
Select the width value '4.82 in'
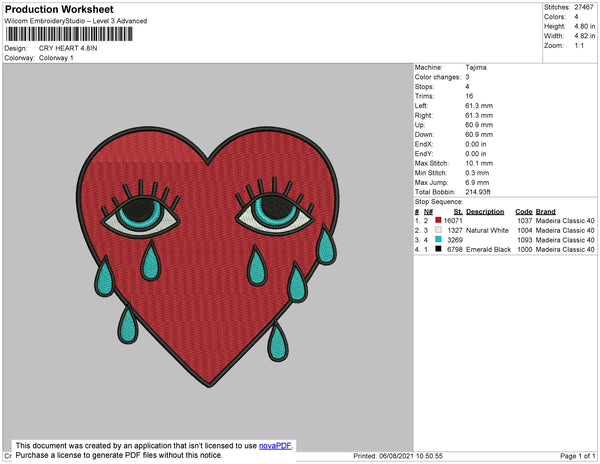click(585, 36)
